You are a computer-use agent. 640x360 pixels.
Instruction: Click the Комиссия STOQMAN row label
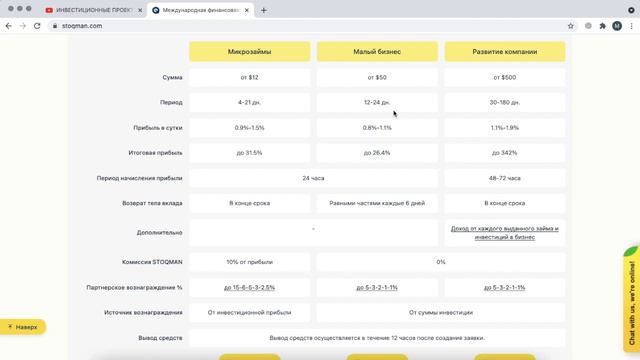152,262
